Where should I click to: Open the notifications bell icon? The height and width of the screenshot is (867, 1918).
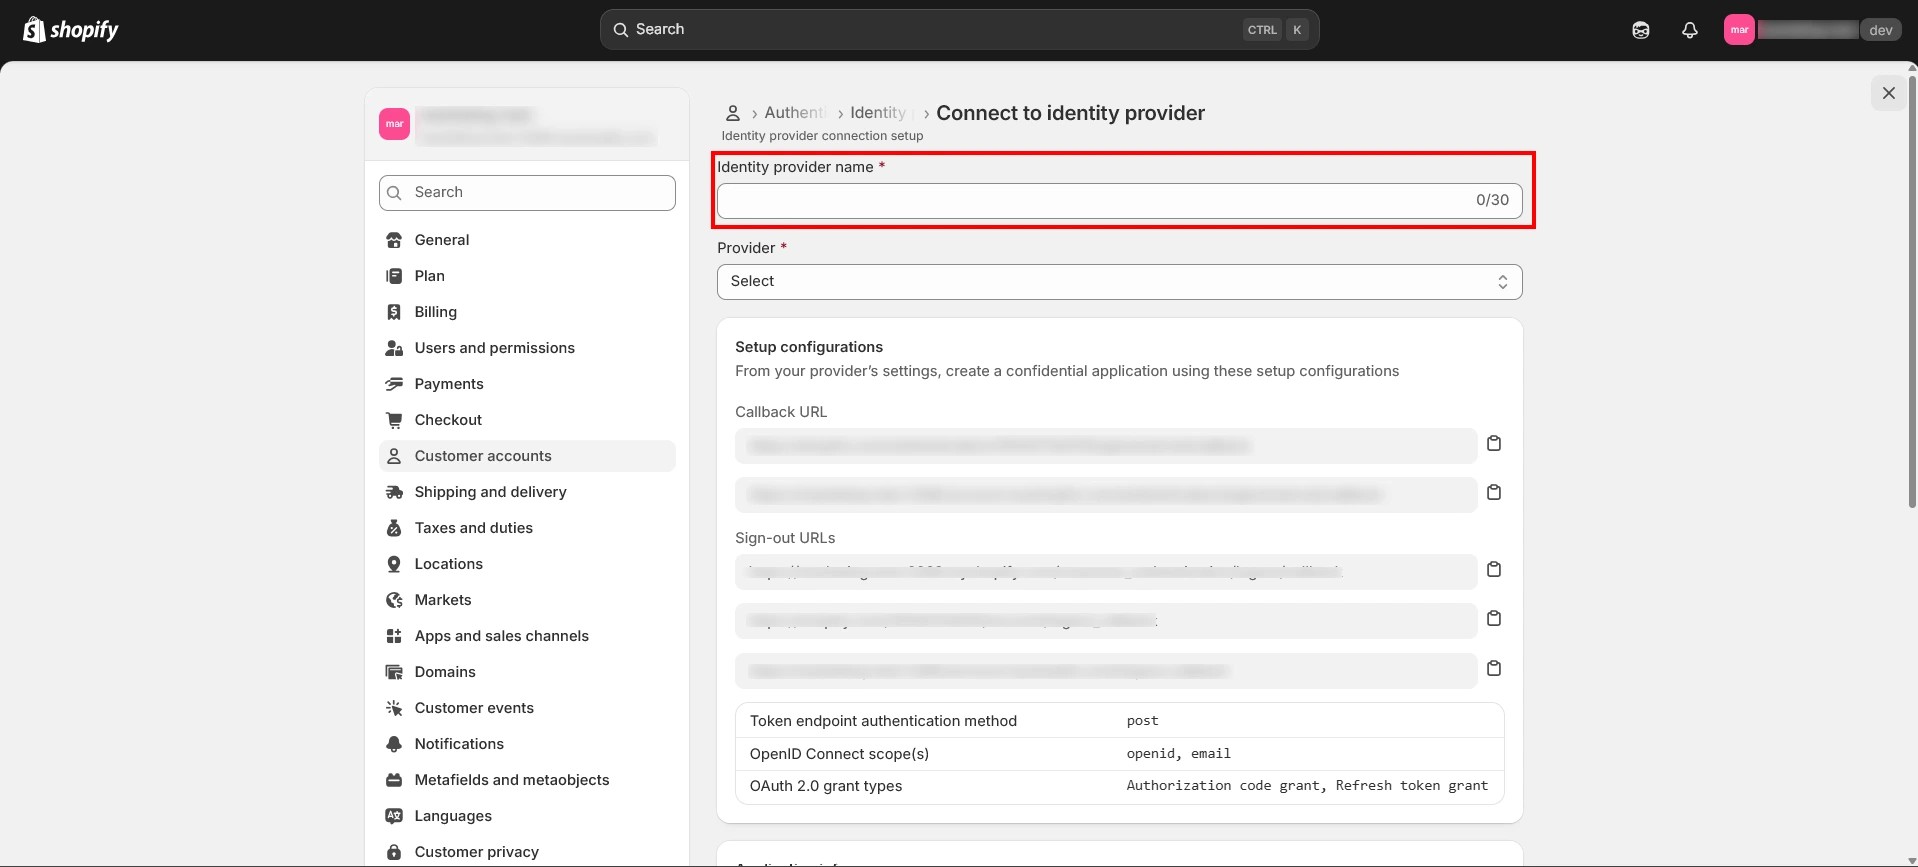coord(1689,30)
